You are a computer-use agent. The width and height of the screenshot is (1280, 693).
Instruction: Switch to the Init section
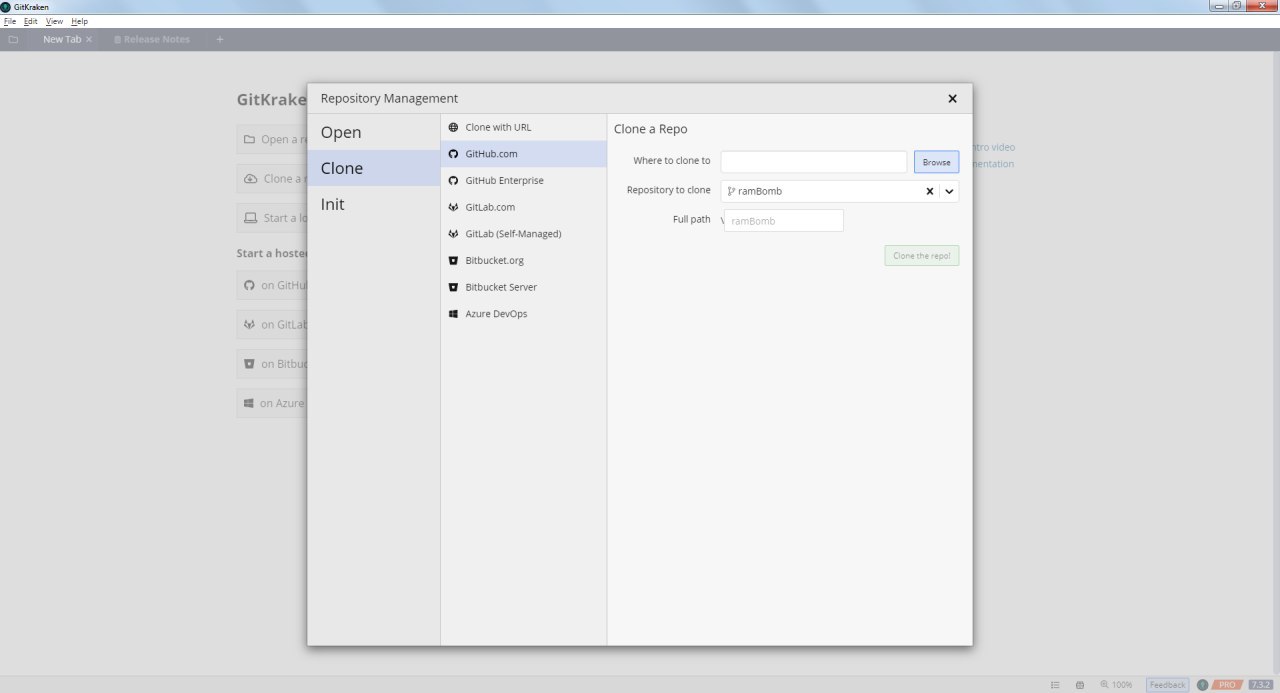point(373,204)
